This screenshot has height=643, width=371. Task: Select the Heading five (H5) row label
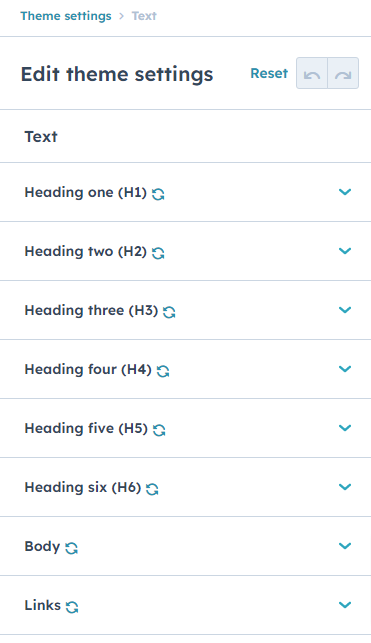coord(86,428)
